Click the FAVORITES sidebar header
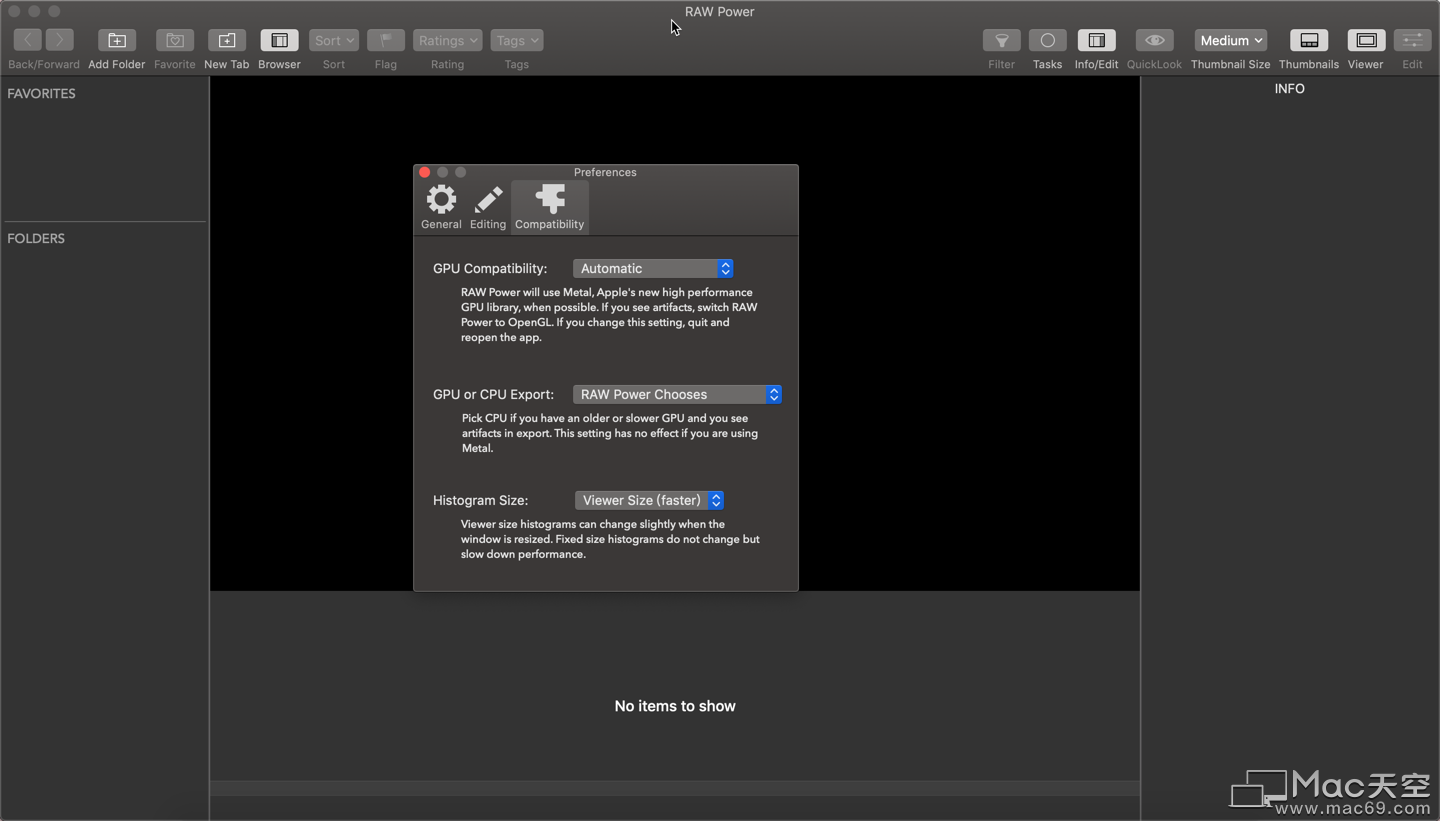This screenshot has height=821, width=1440. click(42, 93)
